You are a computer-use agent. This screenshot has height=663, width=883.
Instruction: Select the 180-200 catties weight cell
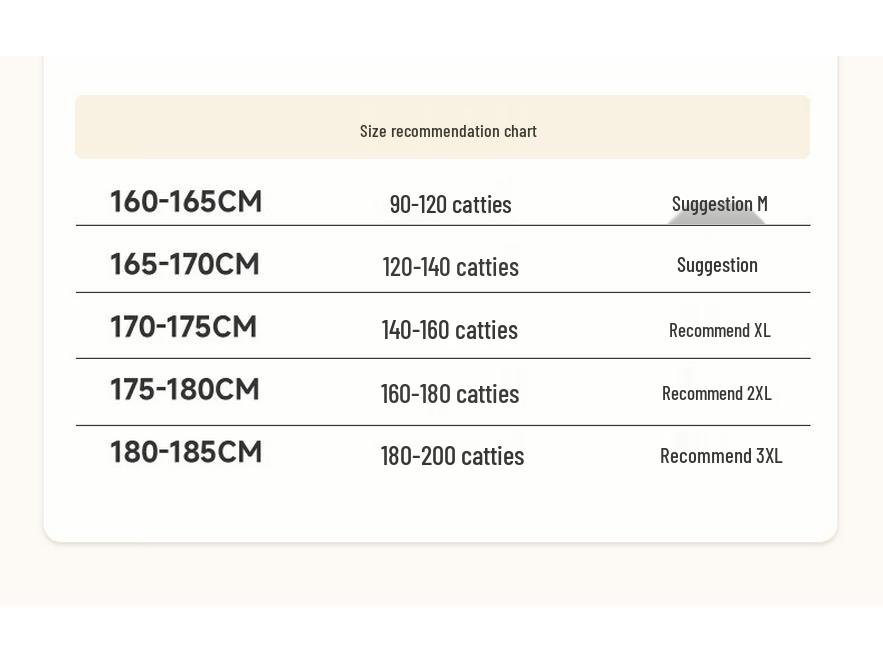click(x=452, y=456)
